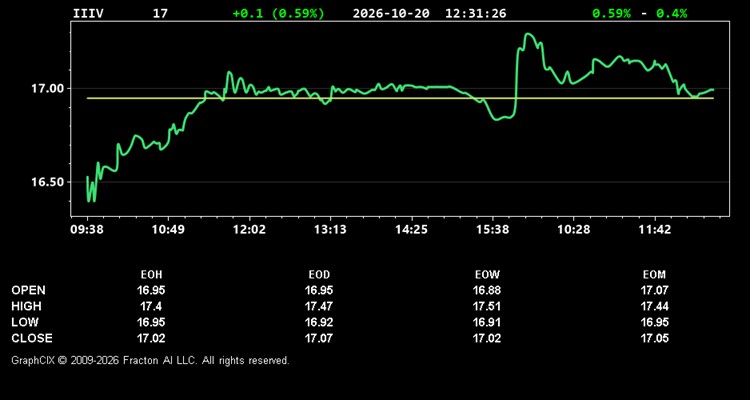Screen dimensions: 750x400
Task: Click the price 17 in header
Action: coord(160,13)
